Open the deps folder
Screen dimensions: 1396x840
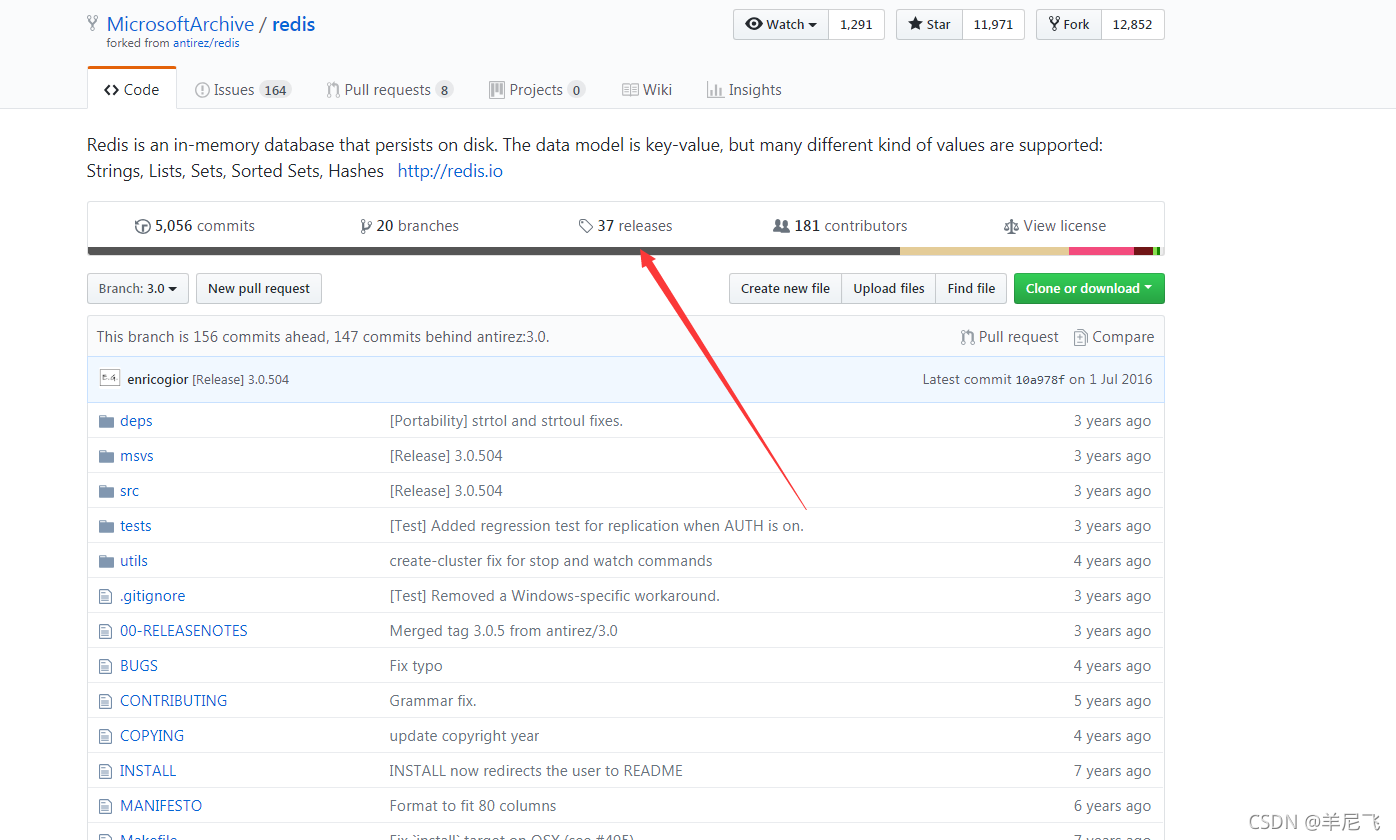pos(136,421)
